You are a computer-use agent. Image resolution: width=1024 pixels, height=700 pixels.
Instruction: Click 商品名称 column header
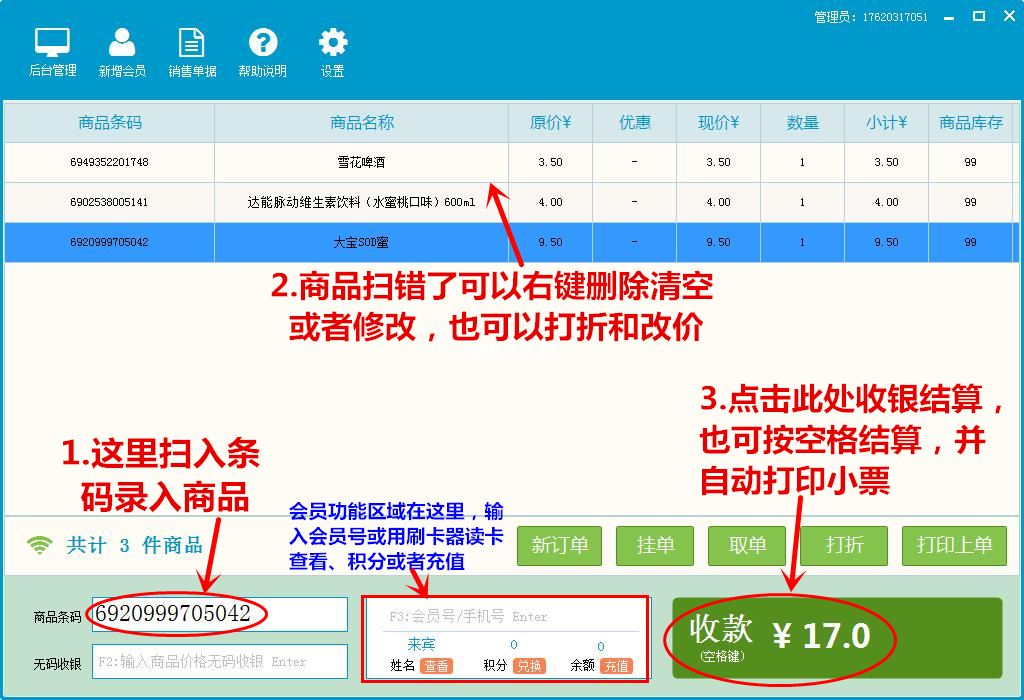362,122
